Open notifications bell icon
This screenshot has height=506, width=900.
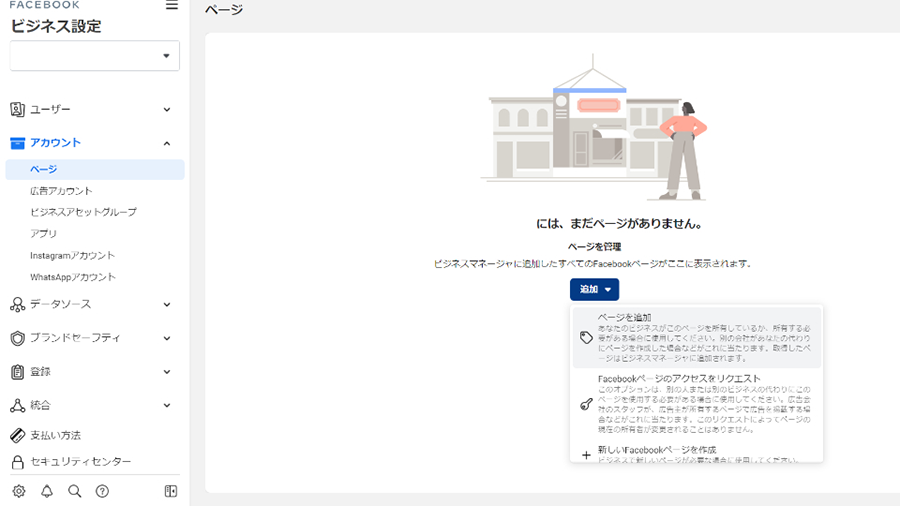pyautogui.click(x=47, y=491)
